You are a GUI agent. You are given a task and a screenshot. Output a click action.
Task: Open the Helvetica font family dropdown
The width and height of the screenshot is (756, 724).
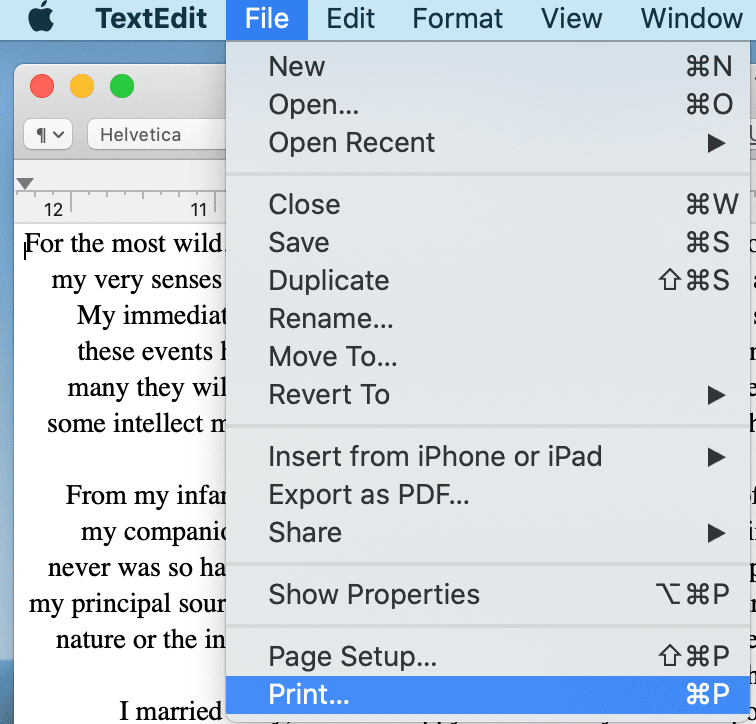coord(157,134)
